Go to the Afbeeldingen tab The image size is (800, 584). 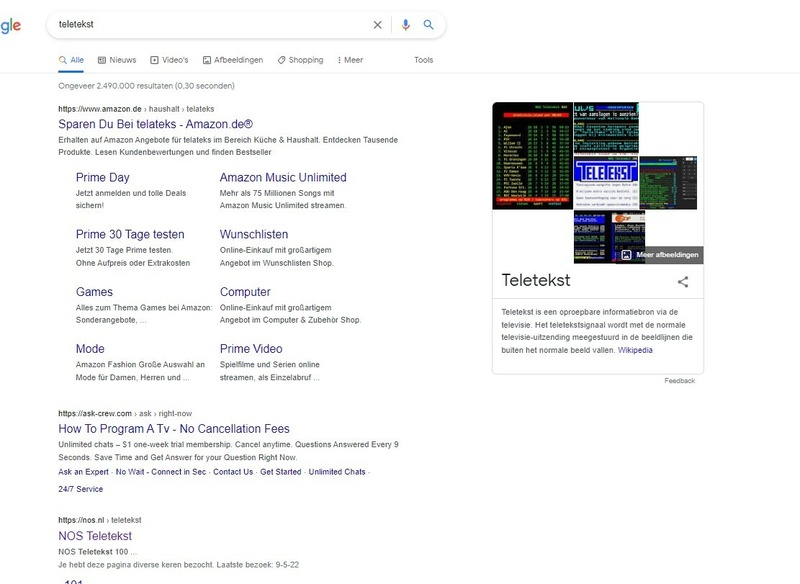[x=233, y=60]
